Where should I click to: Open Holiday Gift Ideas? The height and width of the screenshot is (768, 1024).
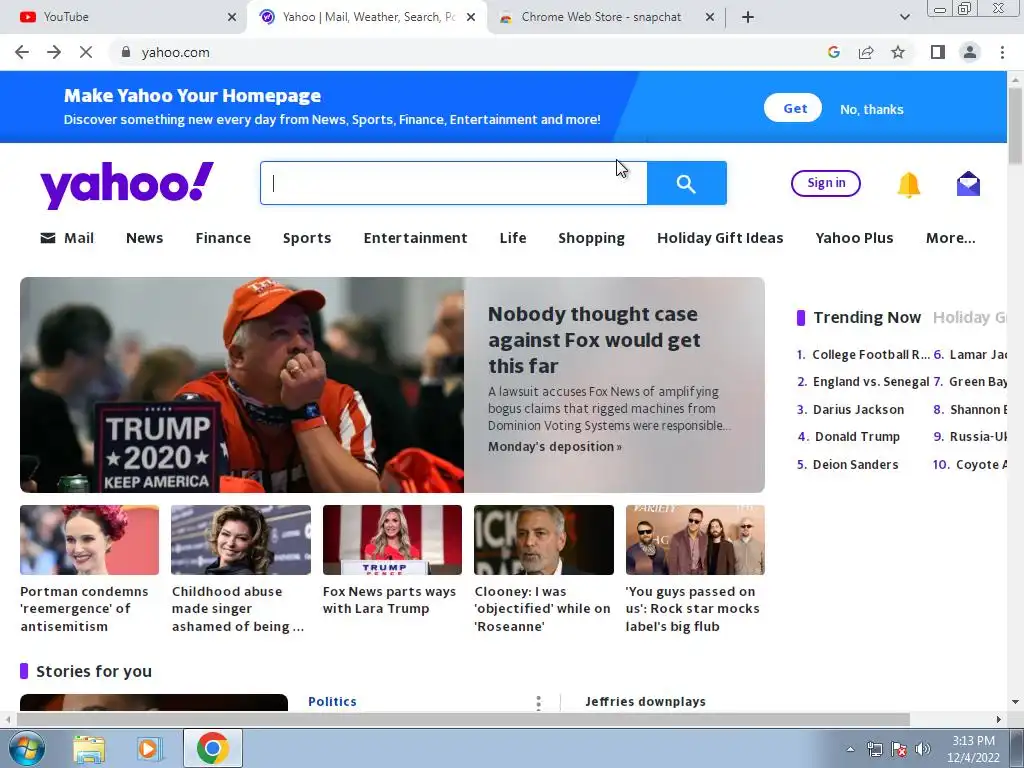pos(720,238)
